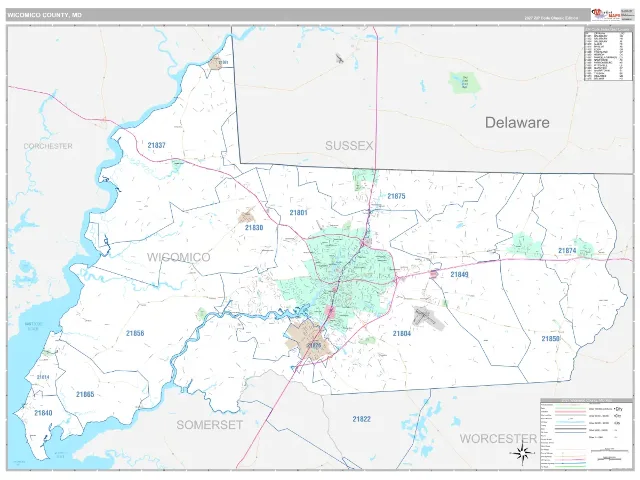Screen dimensions: 640x480
Task: Click the map legend box
Action: click(x=587, y=433)
